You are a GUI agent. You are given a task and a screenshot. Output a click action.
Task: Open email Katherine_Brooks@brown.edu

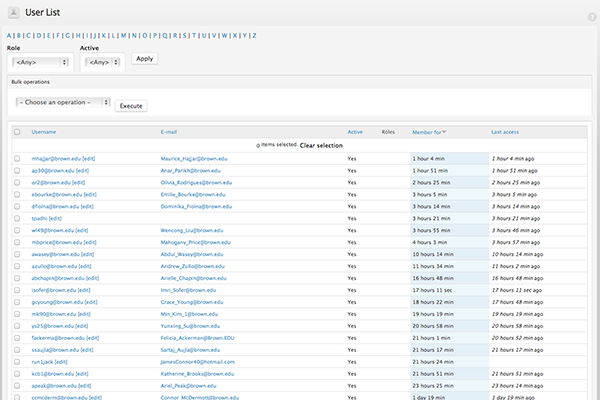click(x=197, y=374)
